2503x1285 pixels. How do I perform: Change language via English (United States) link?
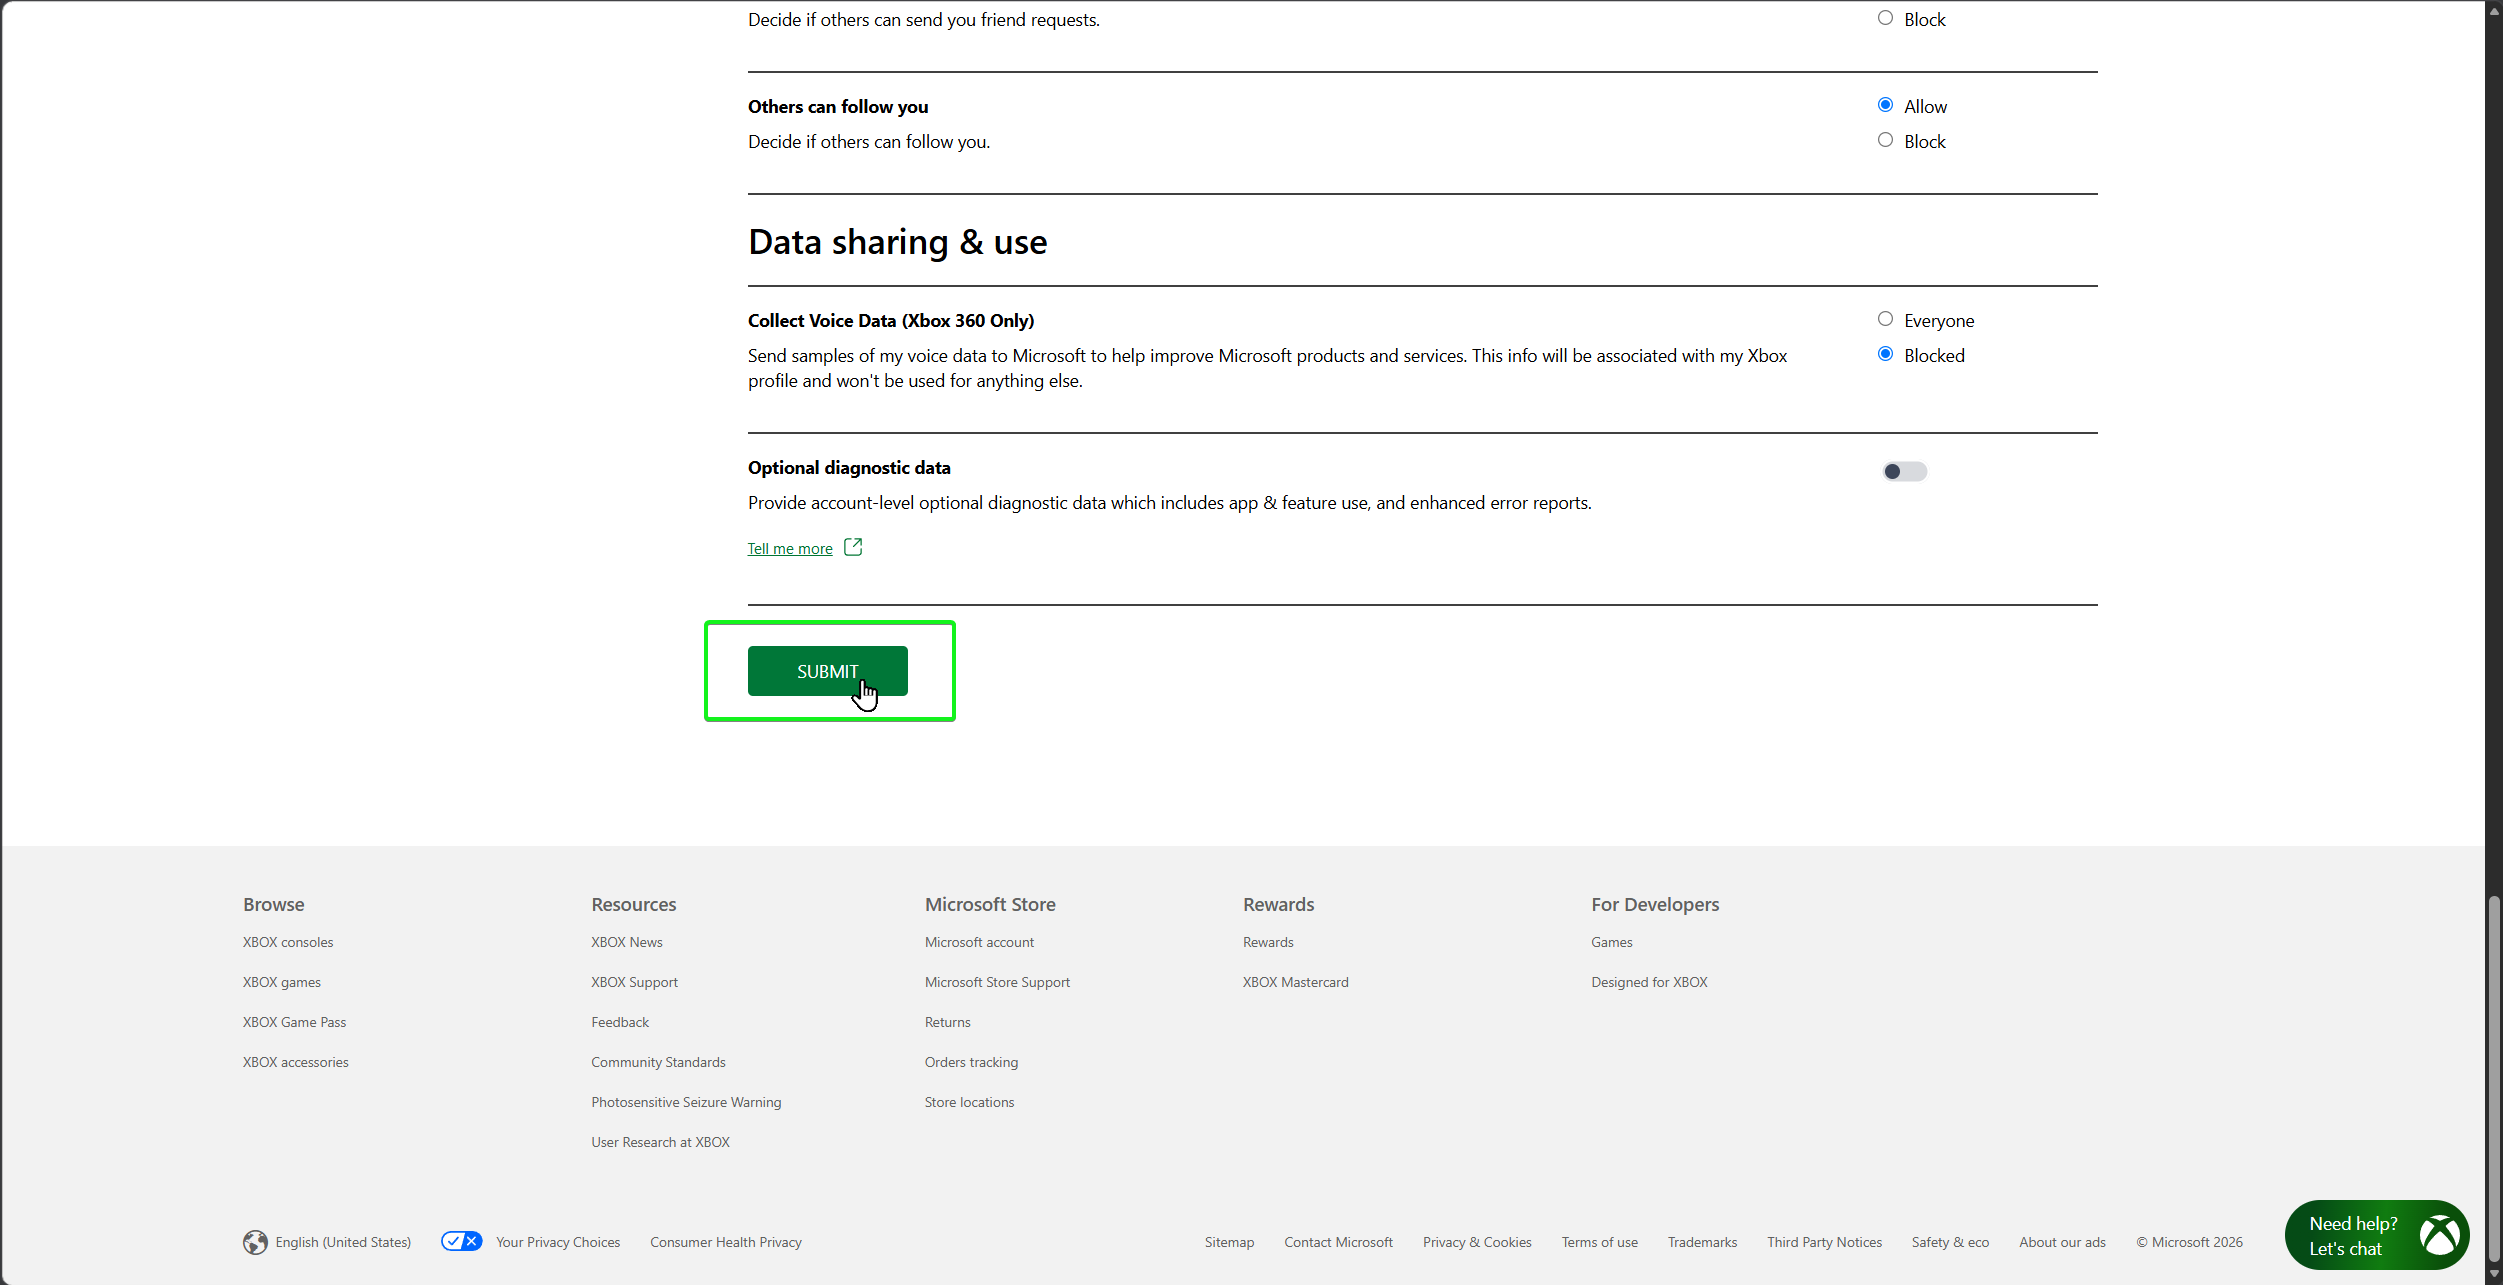(x=343, y=1242)
